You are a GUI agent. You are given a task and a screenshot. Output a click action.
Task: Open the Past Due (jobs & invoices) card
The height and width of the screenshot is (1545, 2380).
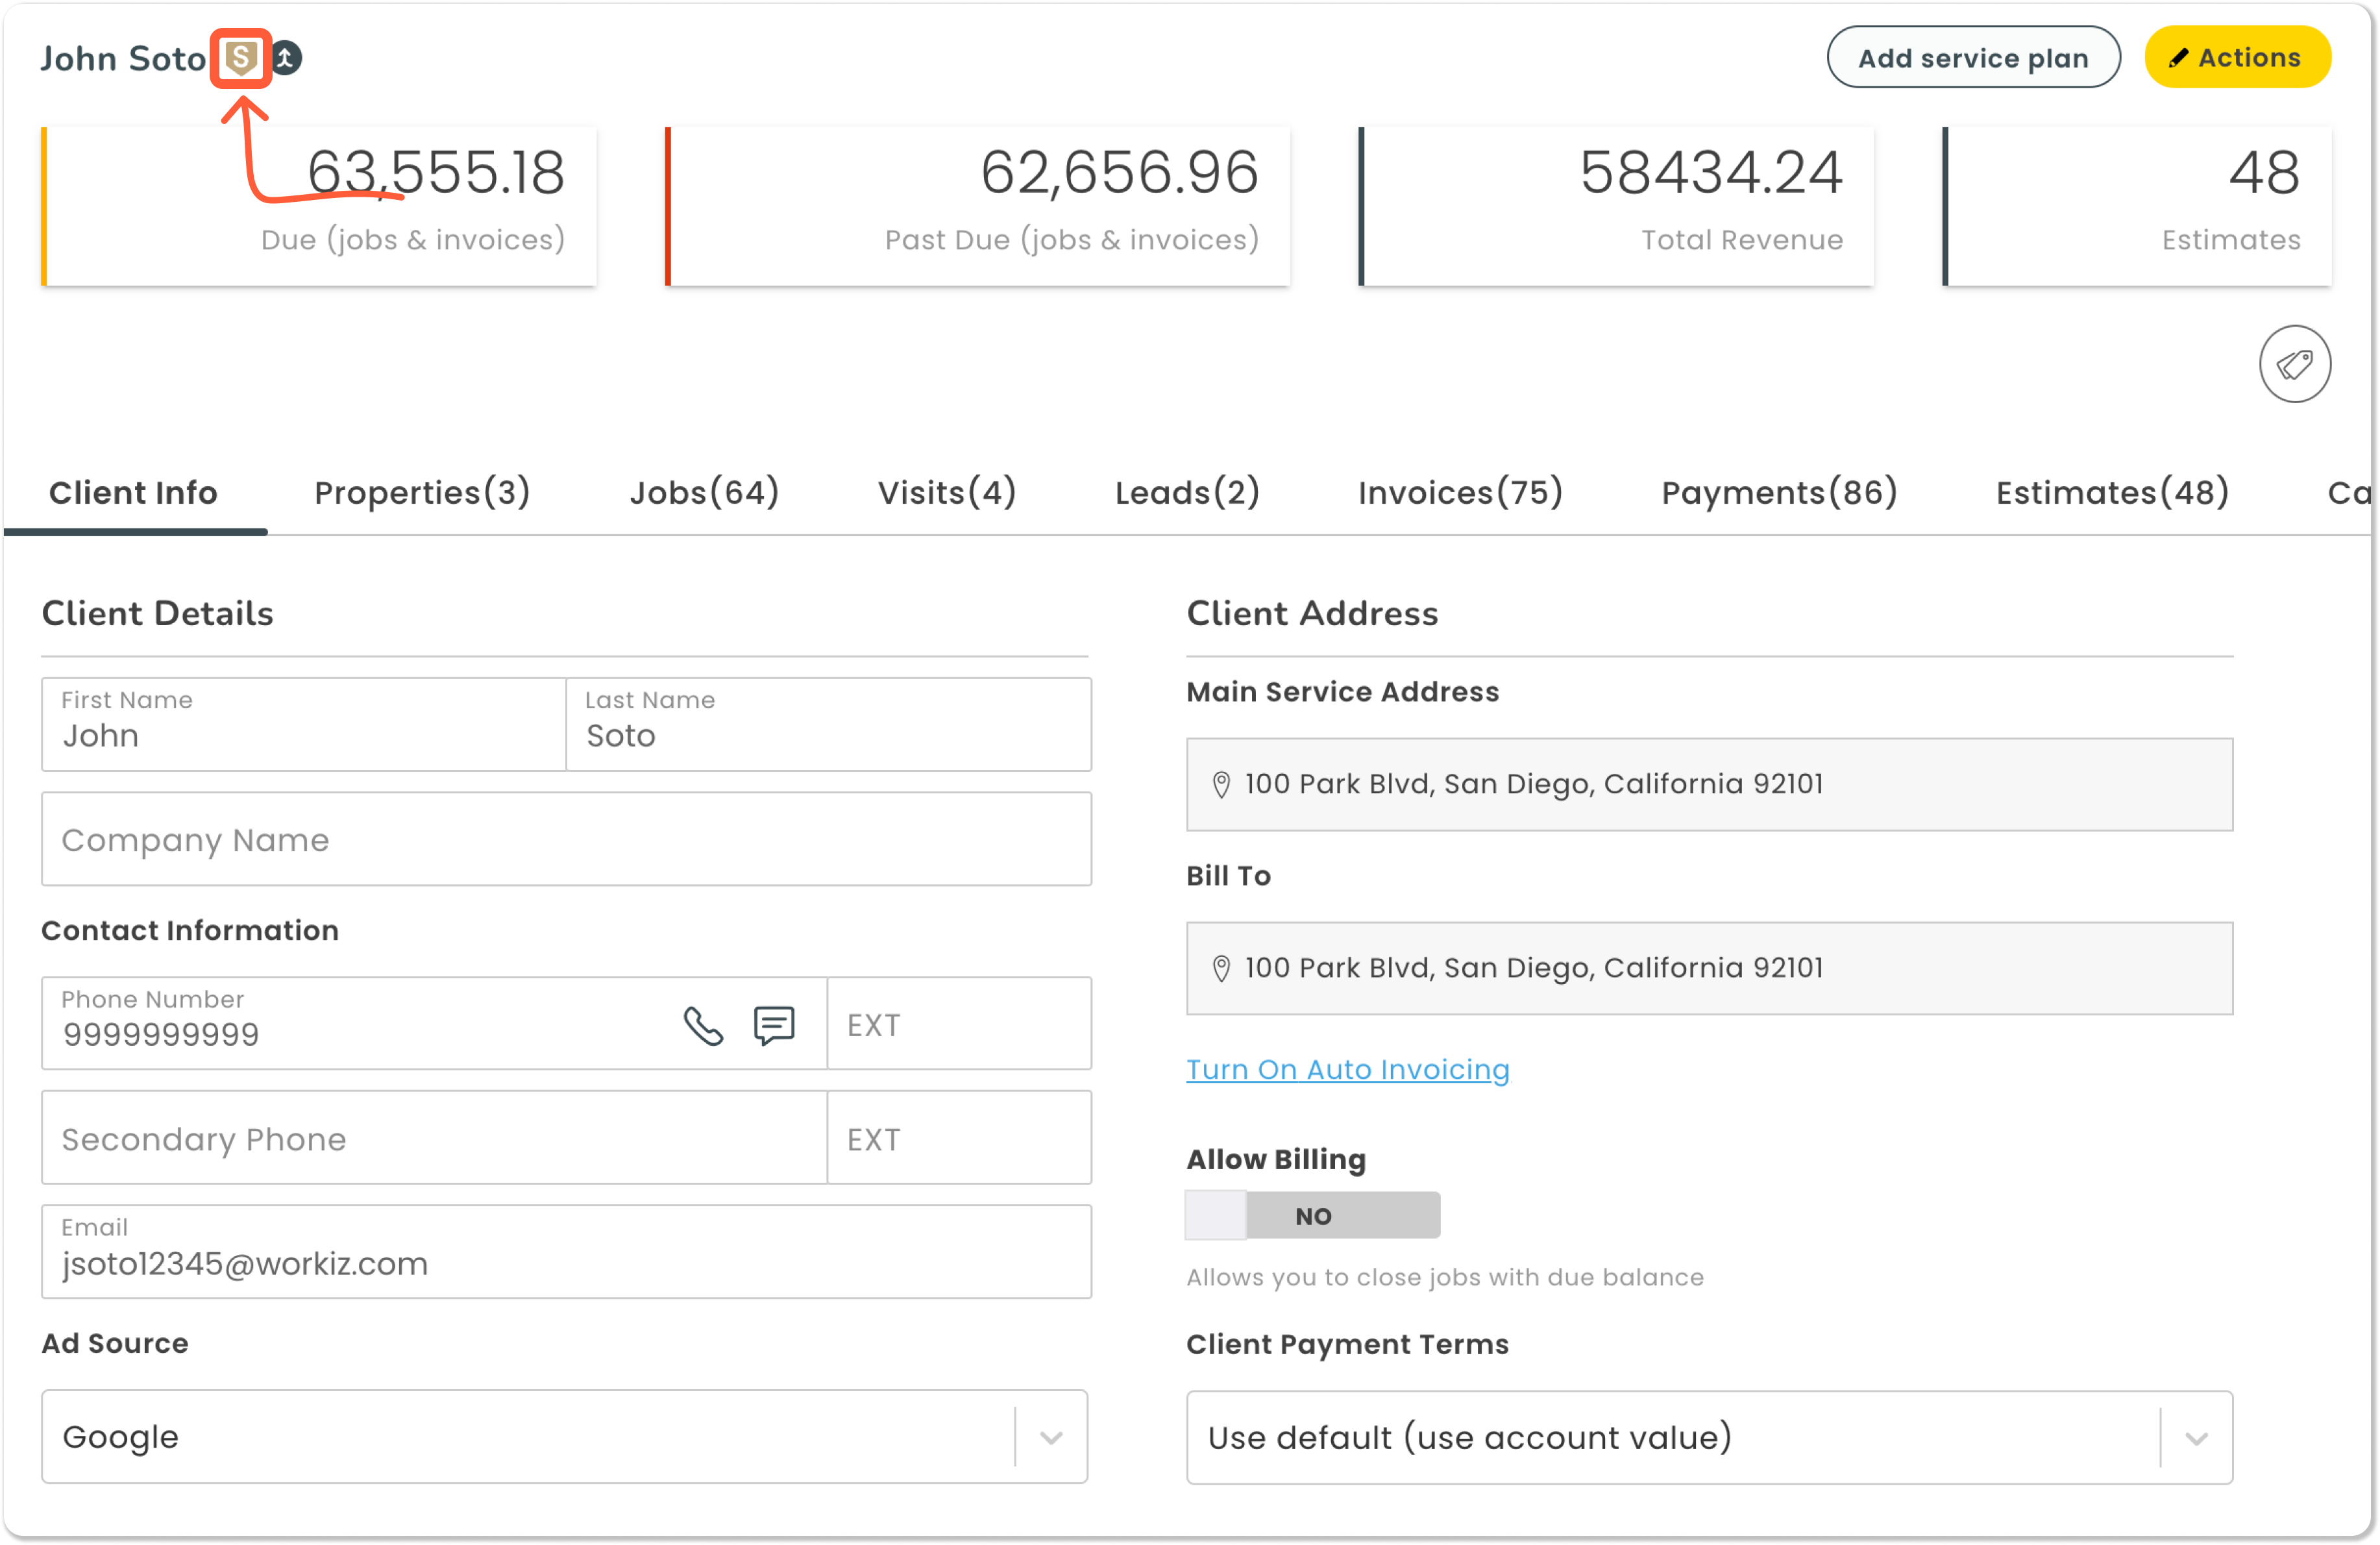point(977,207)
